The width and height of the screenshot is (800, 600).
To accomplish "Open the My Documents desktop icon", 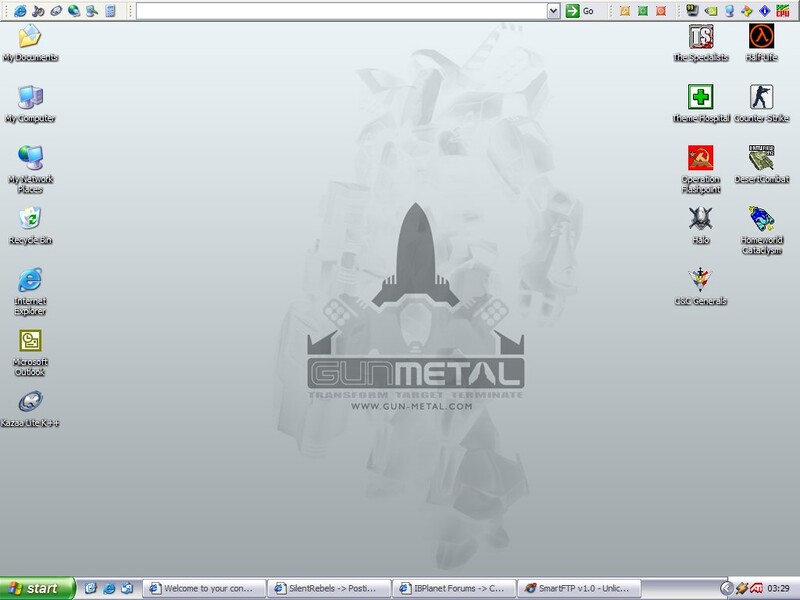I will pos(30,43).
